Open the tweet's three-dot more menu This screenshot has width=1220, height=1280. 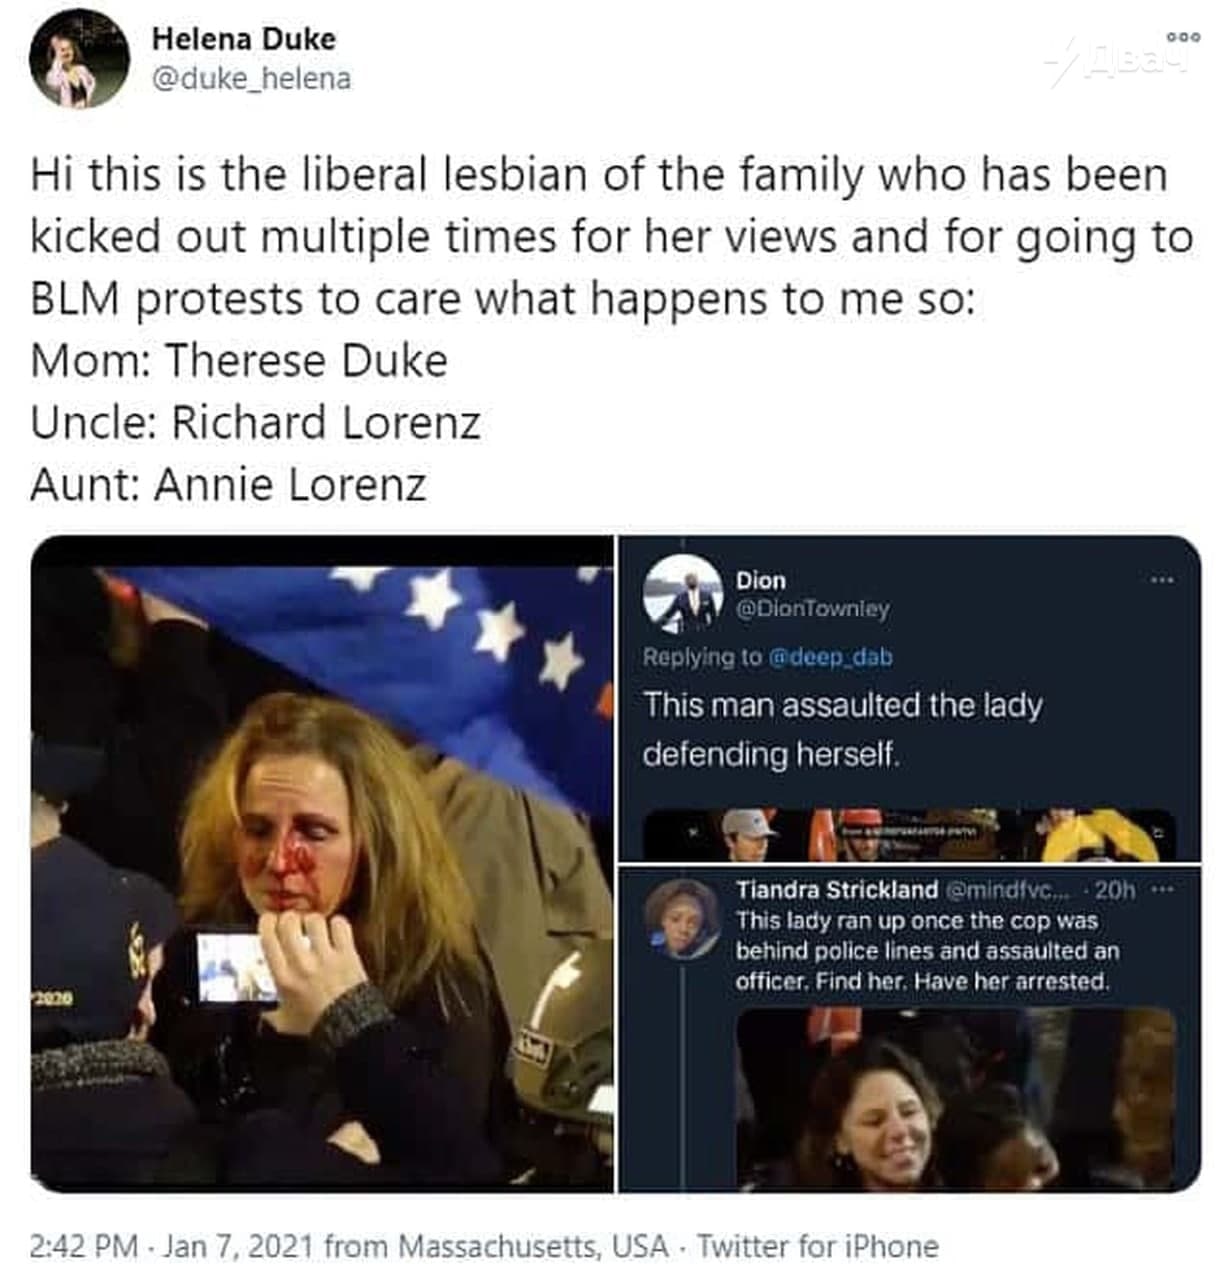tap(1182, 36)
